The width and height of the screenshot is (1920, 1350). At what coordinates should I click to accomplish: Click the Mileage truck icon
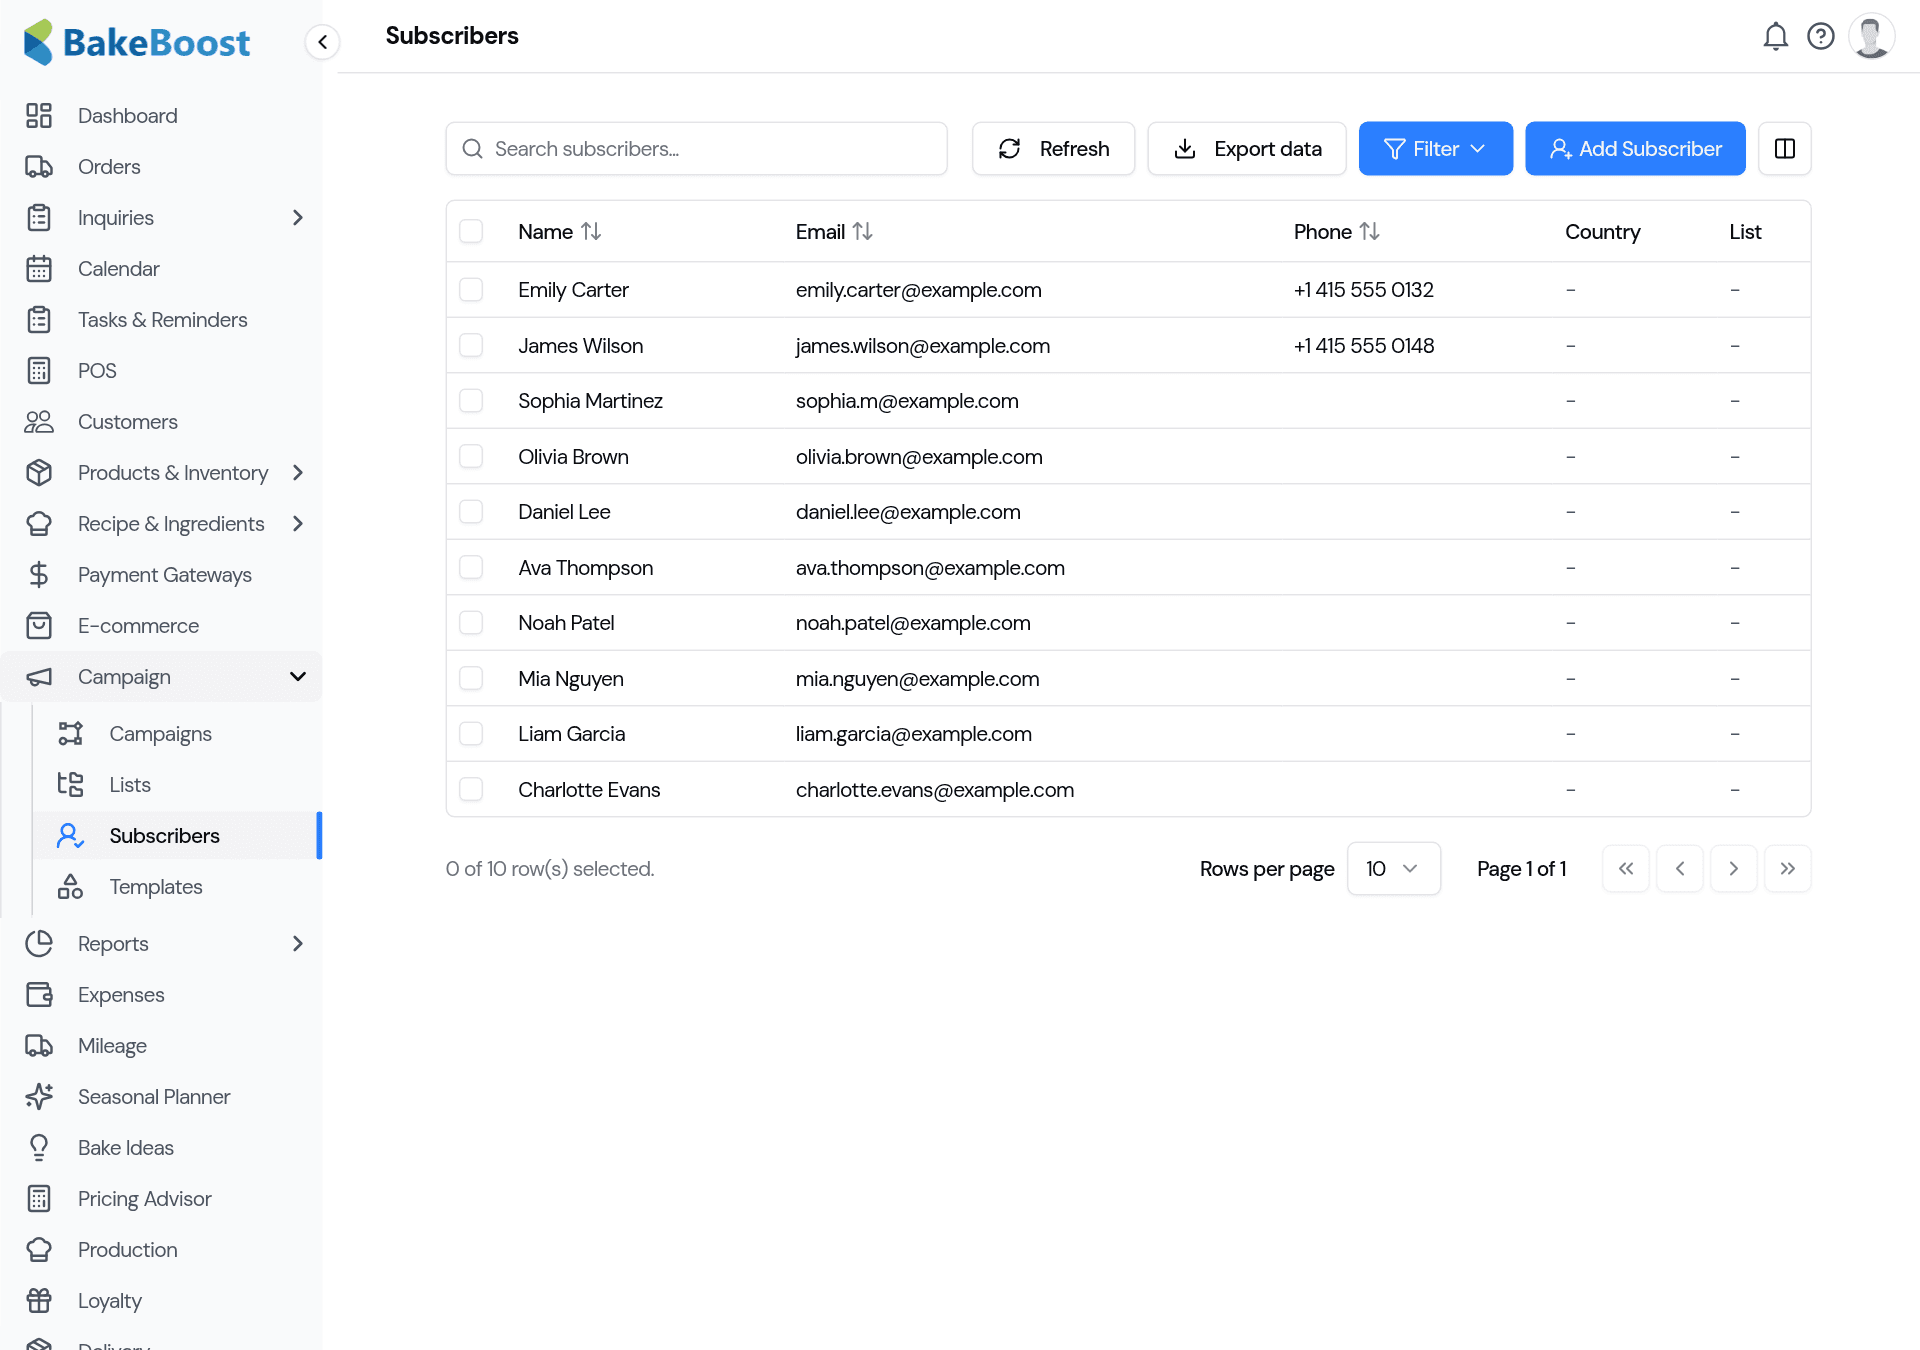(x=39, y=1046)
